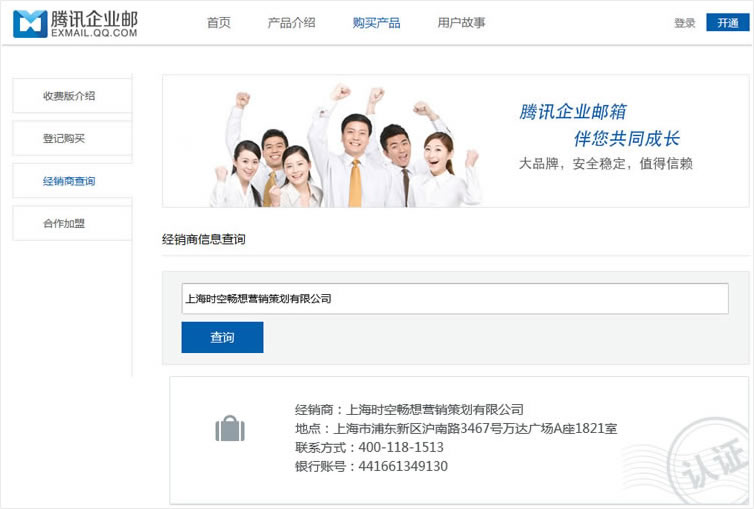754x509 pixels.
Task: Open 合作加盟 in the sidebar
Action: pyautogui.click(x=72, y=223)
